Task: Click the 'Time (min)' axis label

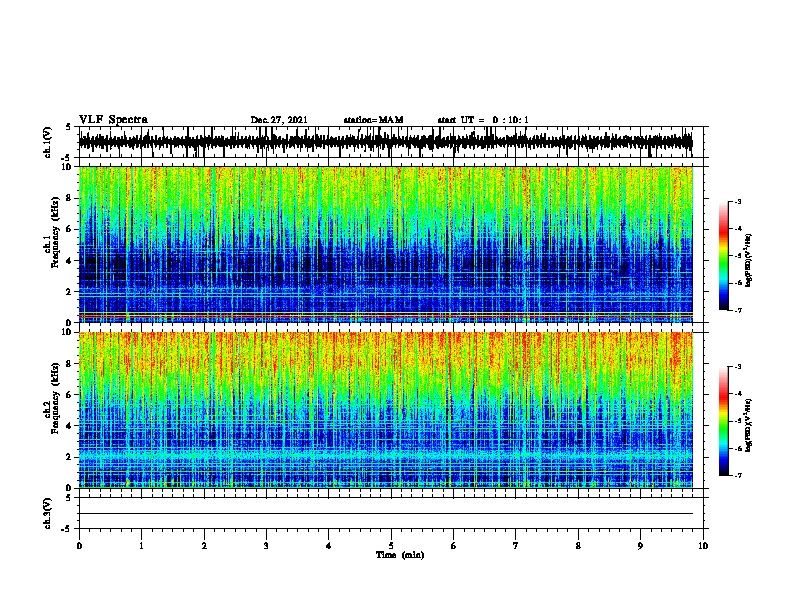Action: tap(400, 555)
